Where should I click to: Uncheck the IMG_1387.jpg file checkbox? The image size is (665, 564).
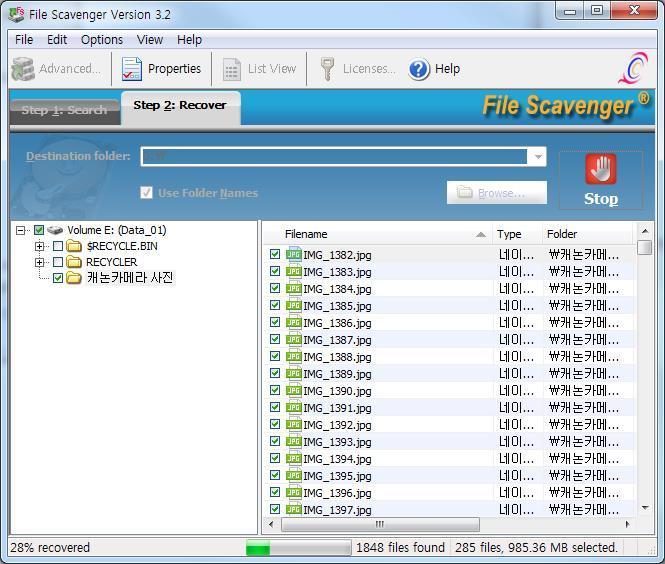coord(275,339)
